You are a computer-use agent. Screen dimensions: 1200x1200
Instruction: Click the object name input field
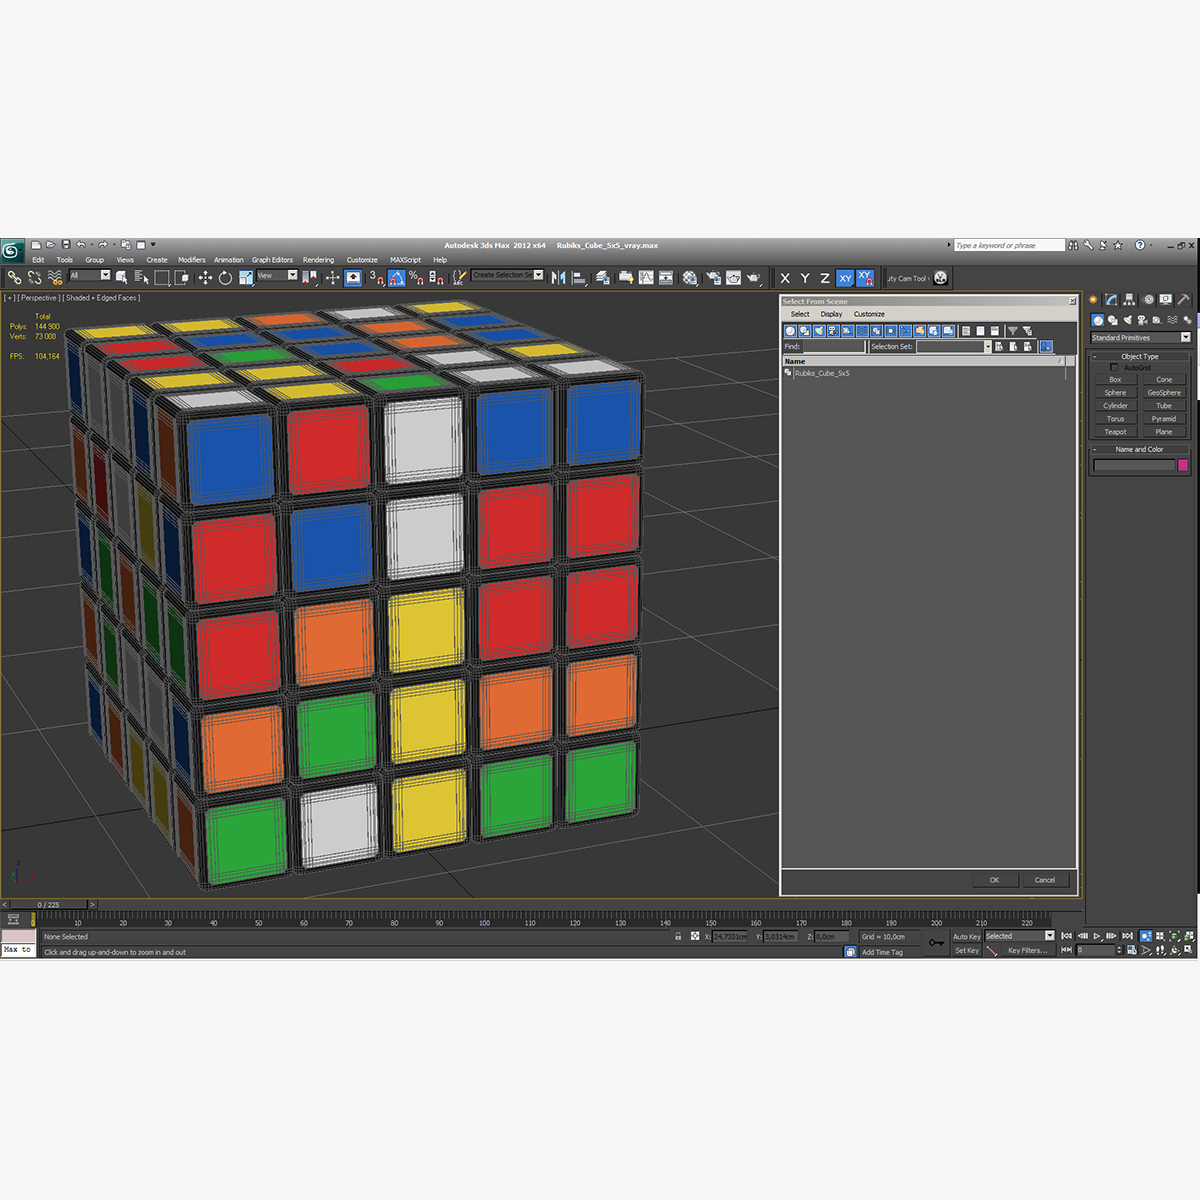pos(1134,465)
